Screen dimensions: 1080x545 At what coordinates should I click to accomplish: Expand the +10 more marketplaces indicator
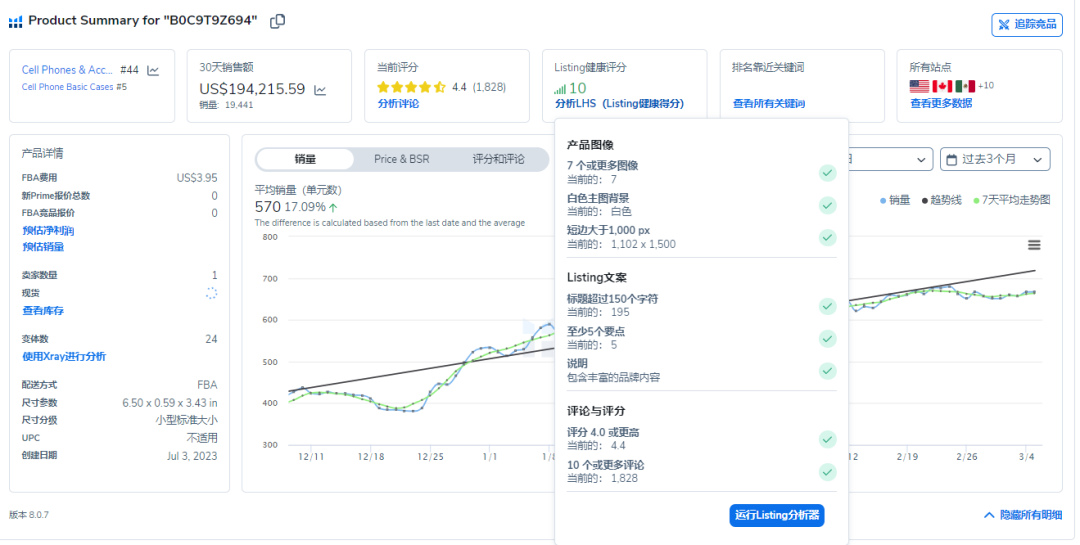pyautogui.click(x=986, y=86)
